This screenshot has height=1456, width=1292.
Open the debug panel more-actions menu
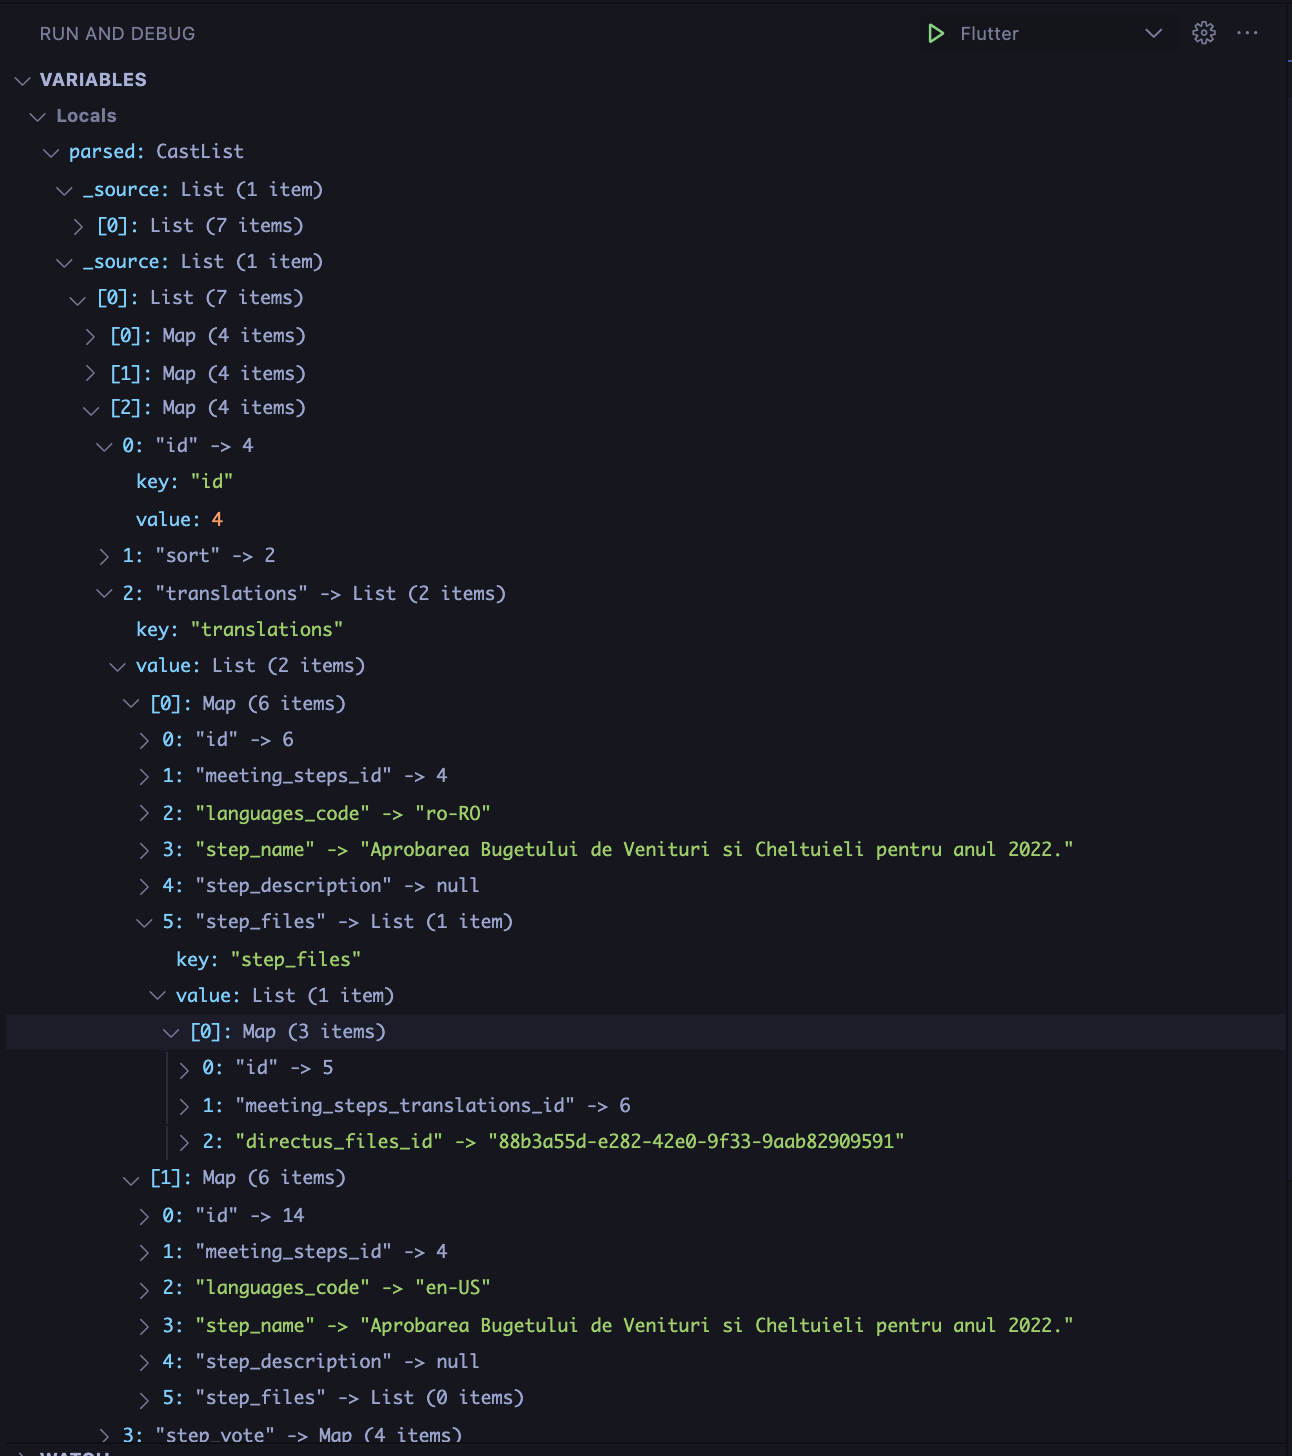coord(1247,33)
